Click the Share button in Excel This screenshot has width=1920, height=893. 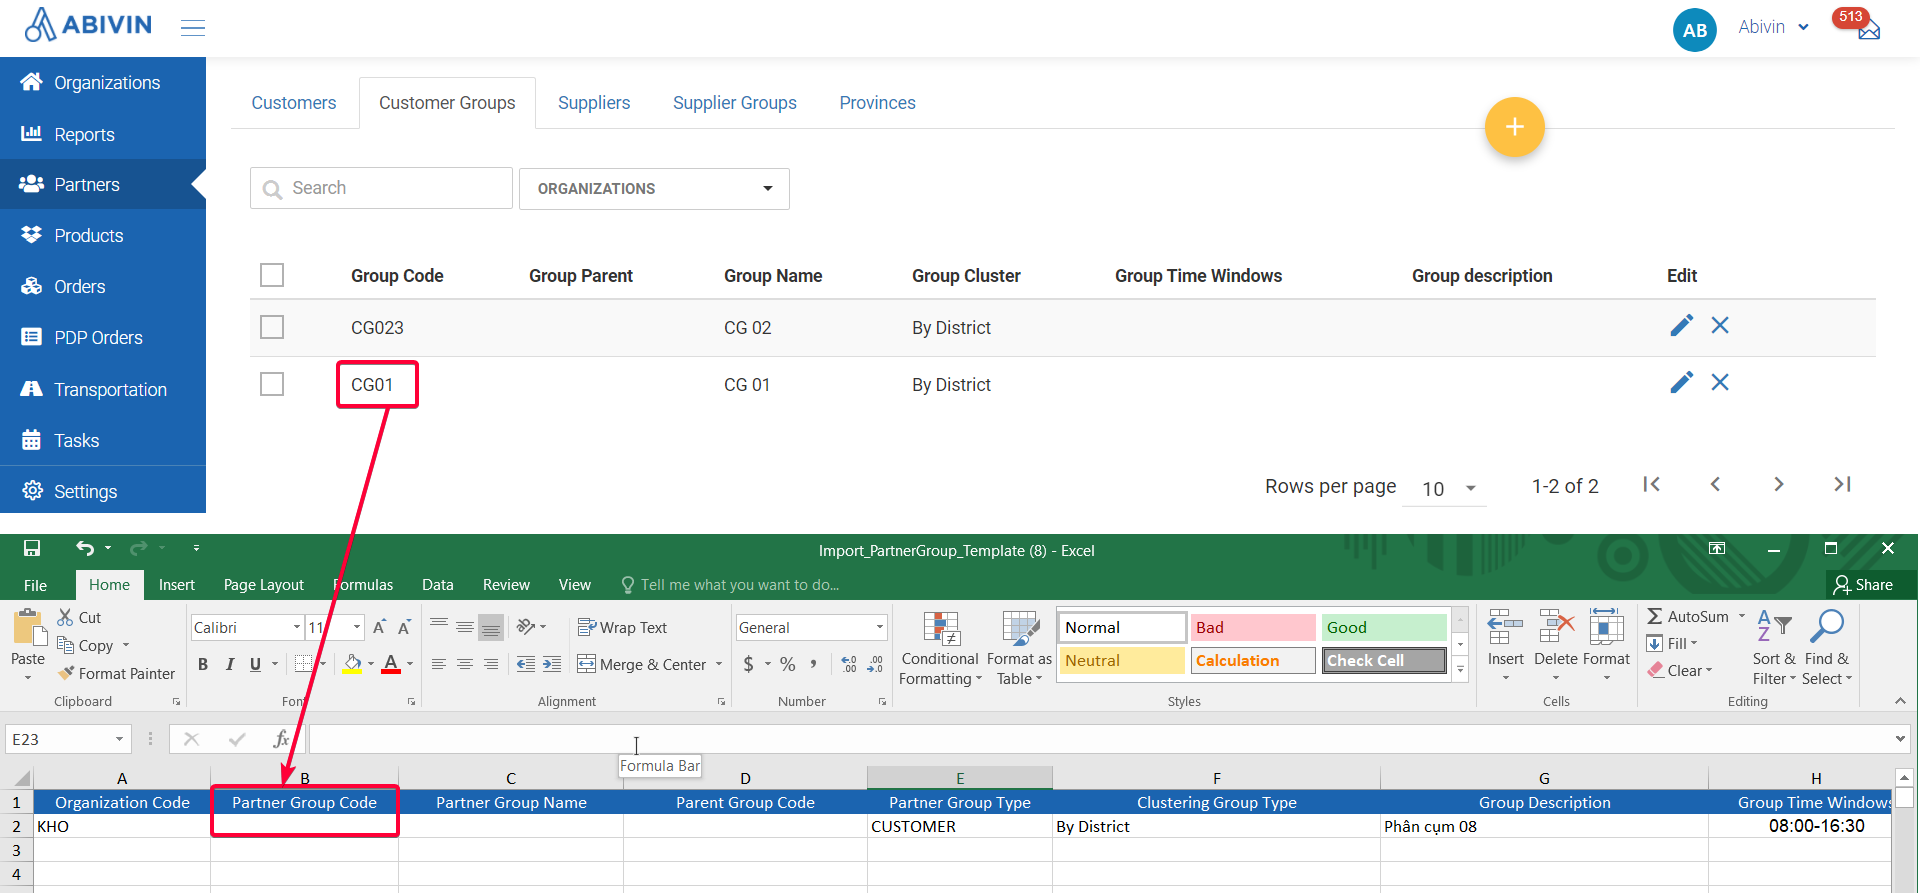1864,585
